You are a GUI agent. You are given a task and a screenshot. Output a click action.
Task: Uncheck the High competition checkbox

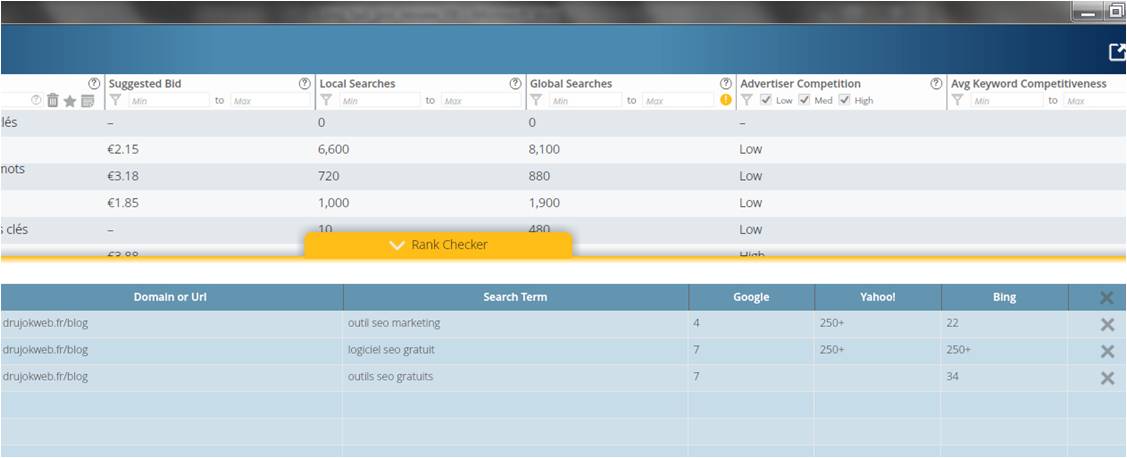point(845,100)
